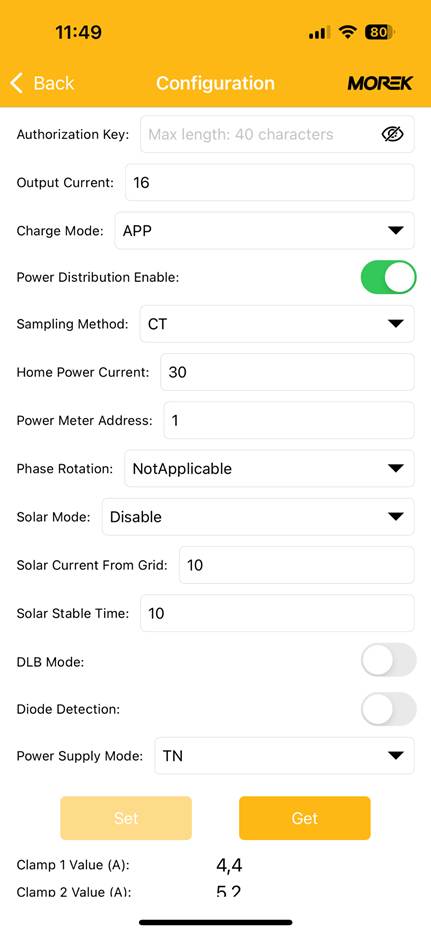
Task: Show Authorization Key using the eye icon
Action: 392,135
